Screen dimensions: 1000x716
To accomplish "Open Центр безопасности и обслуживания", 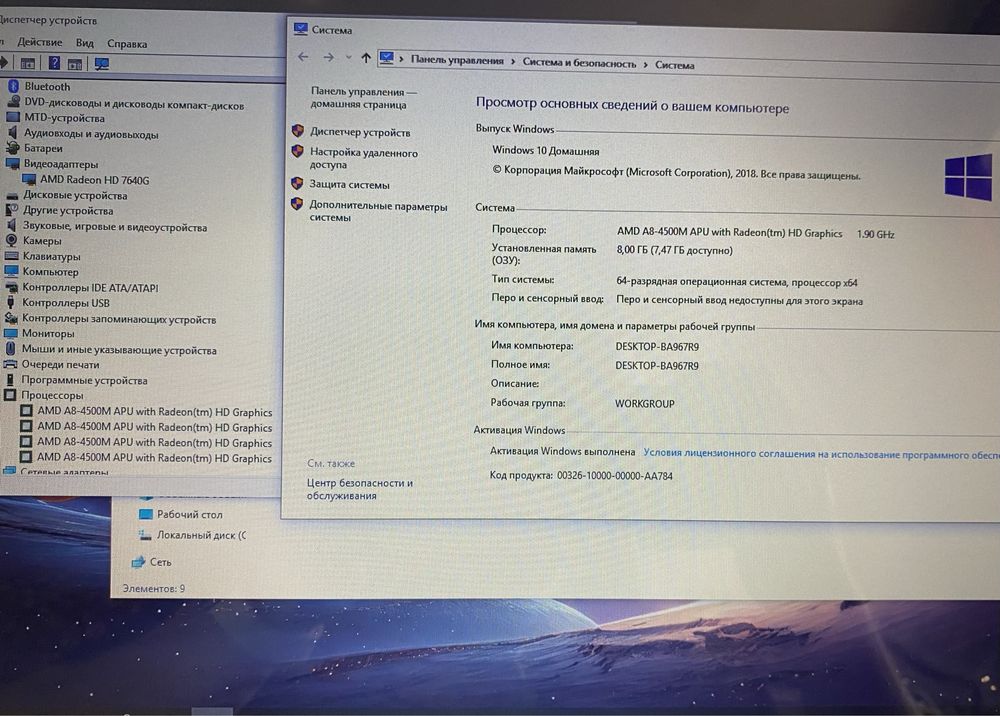I will pos(360,489).
